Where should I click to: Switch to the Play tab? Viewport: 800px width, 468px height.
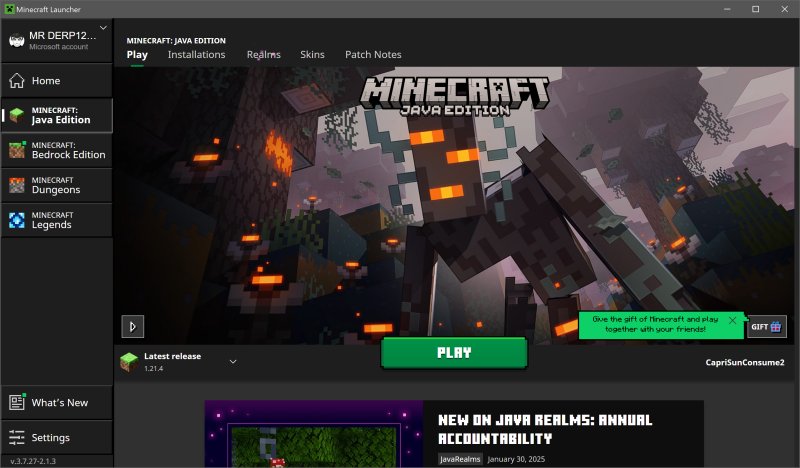click(137, 55)
